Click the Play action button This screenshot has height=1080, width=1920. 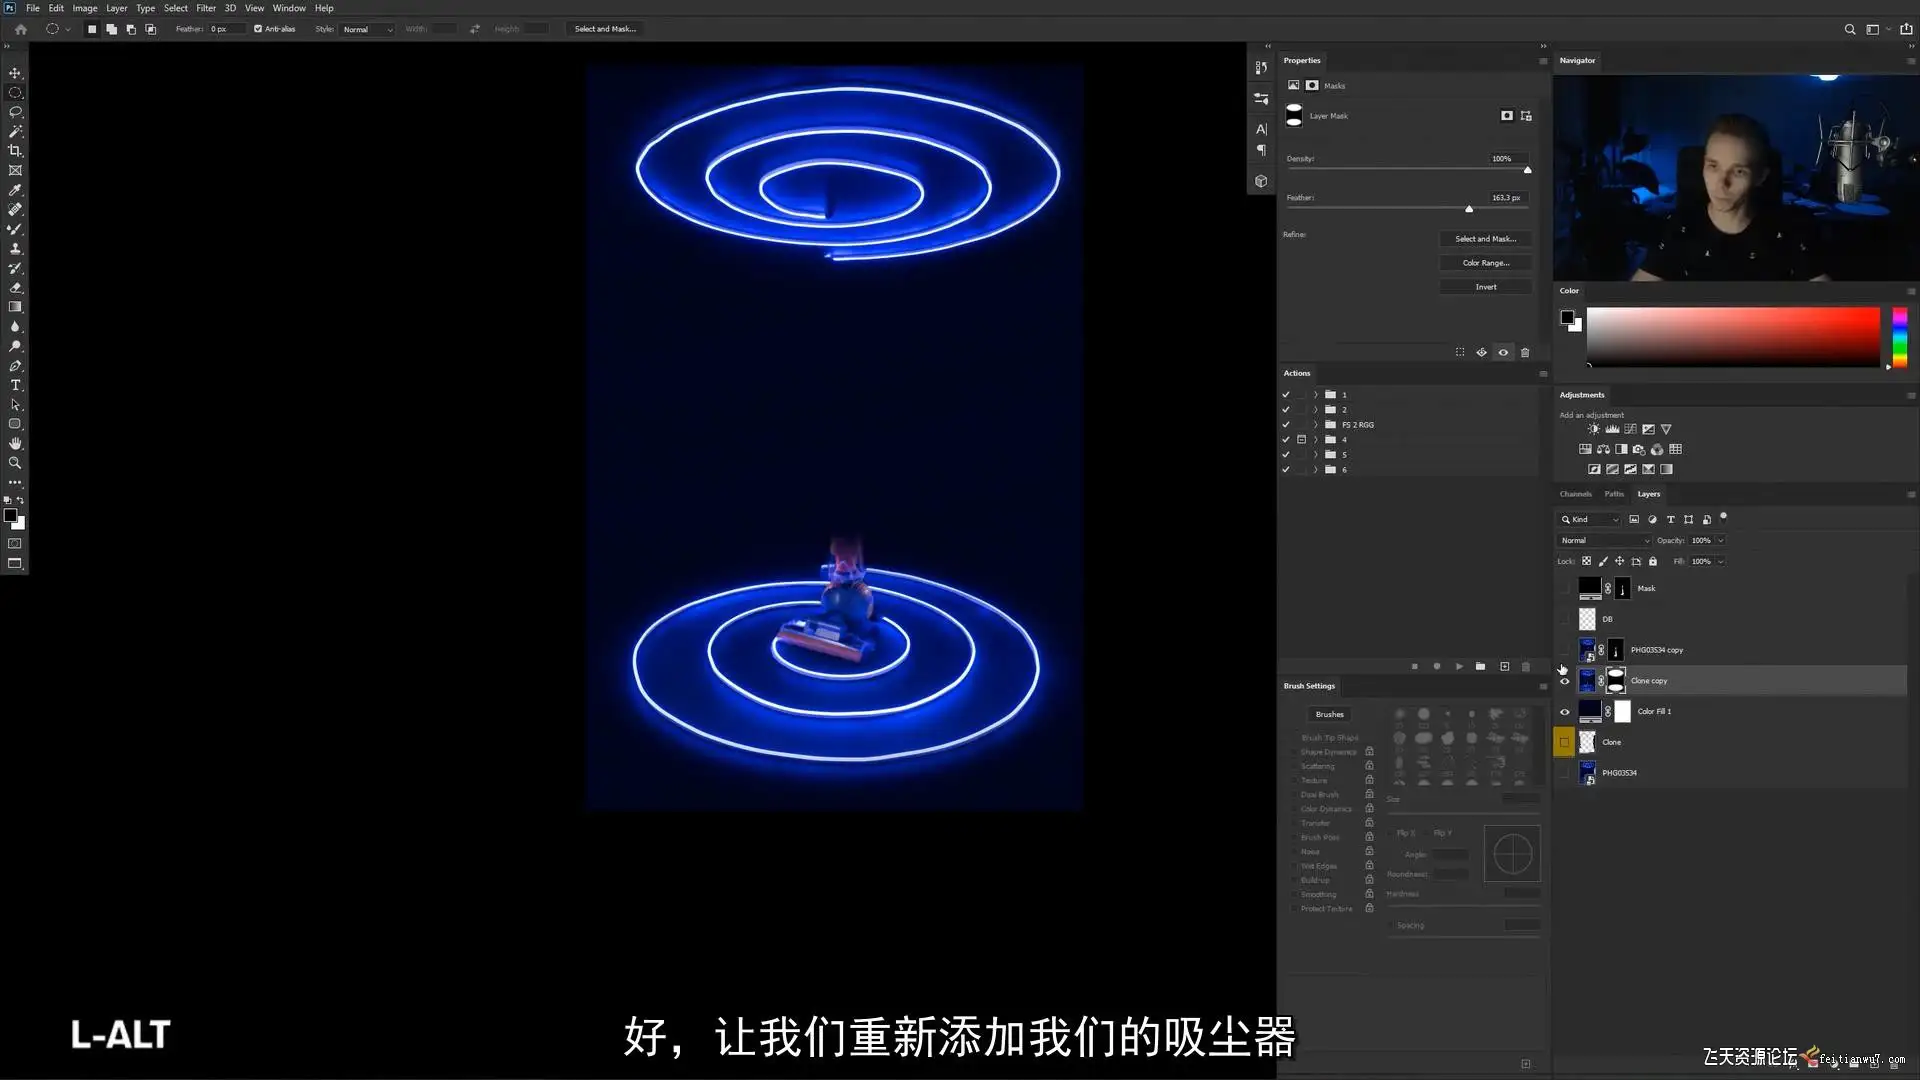[x=1459, y=666]
